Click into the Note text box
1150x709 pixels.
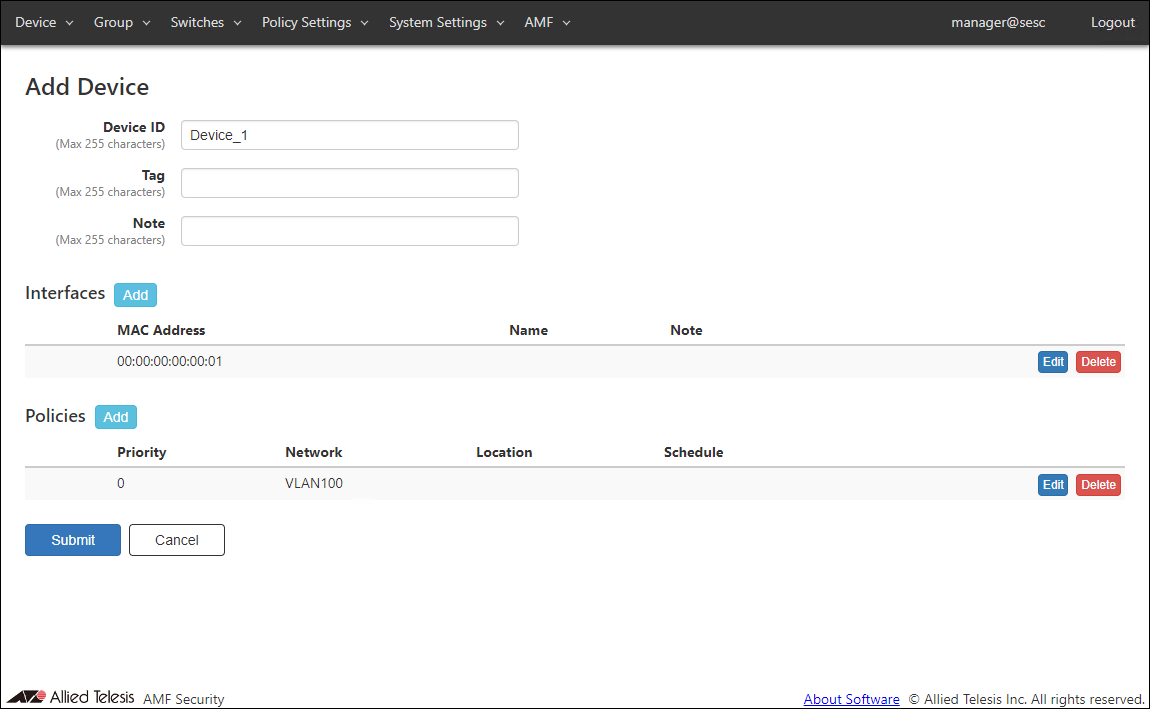349,231
